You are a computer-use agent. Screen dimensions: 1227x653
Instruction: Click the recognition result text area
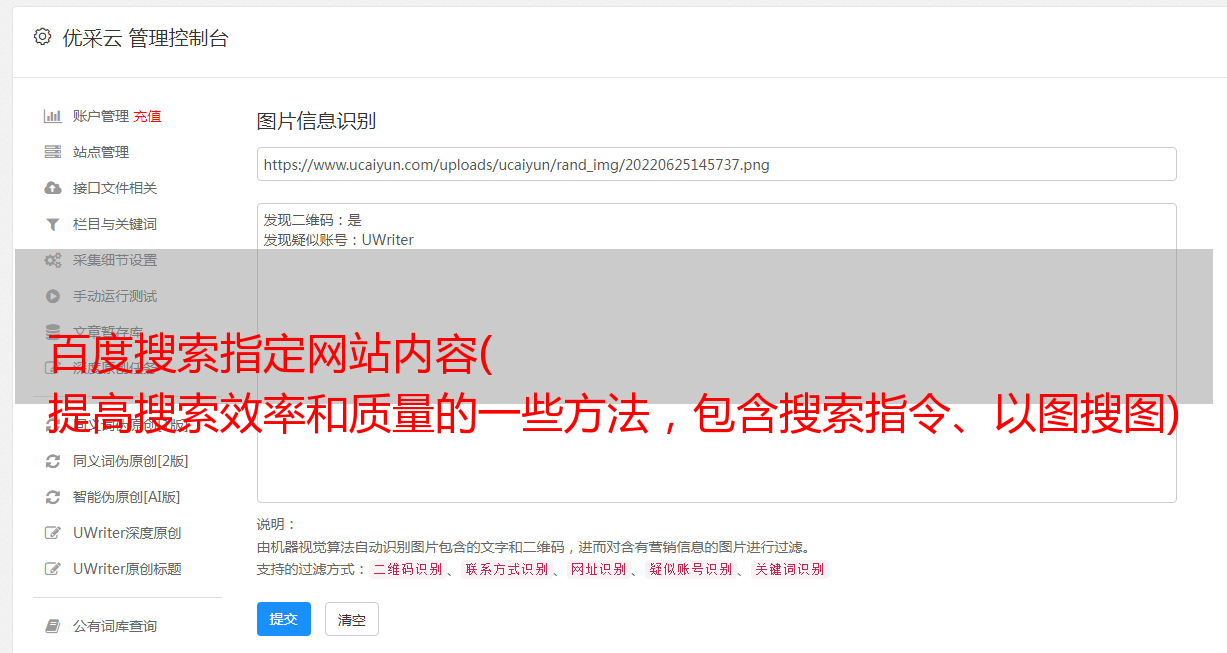[x=716, y=352]
